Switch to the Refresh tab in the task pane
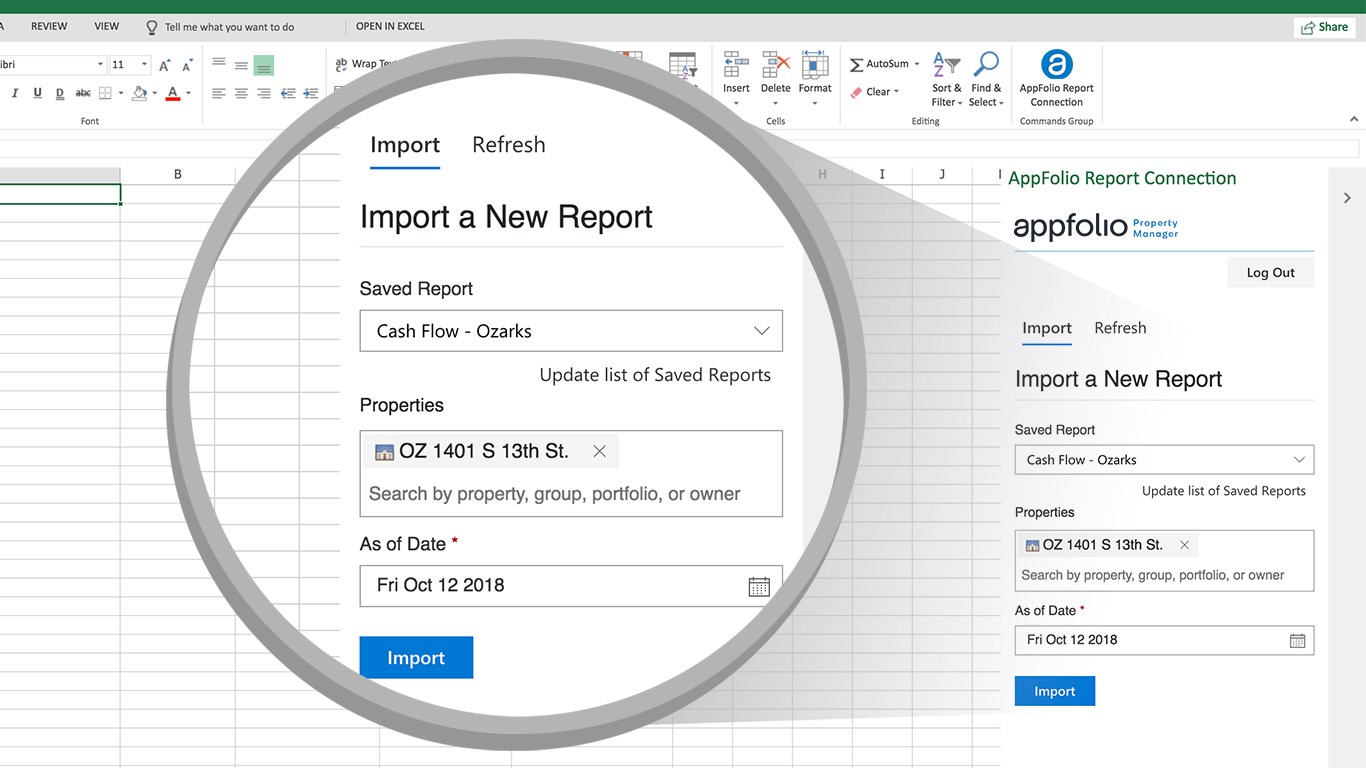Viewport: 1366px width, 768px height. point(1120,328)
